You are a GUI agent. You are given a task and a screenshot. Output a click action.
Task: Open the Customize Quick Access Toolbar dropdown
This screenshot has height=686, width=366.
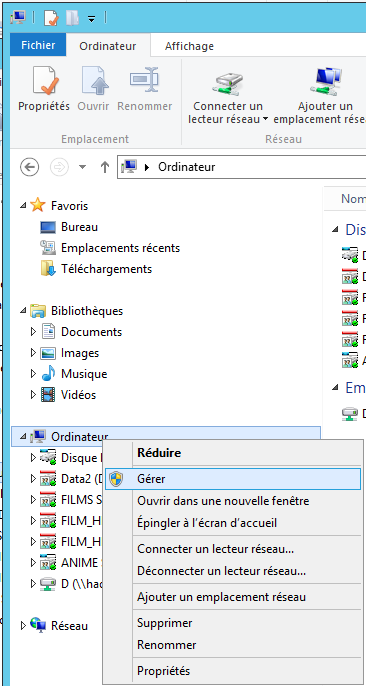pos(91,18)
